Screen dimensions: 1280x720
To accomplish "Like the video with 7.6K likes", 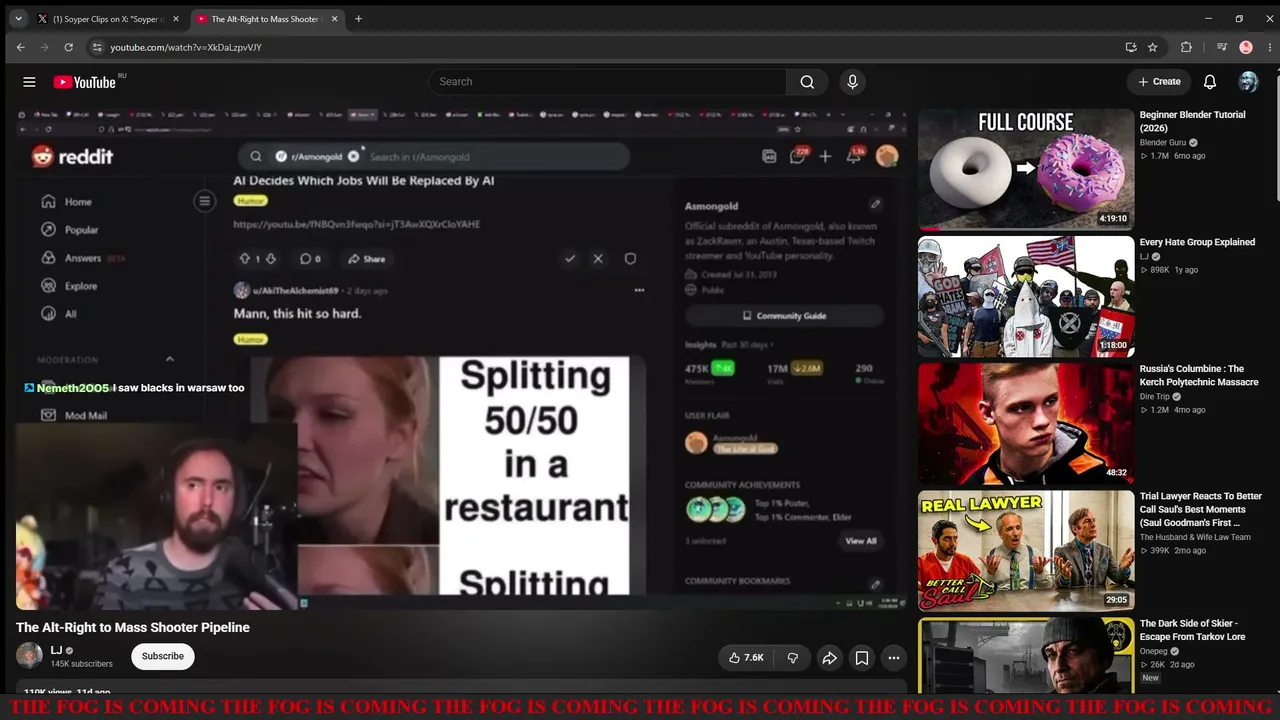I will pyautogui.click(x=746, y=658).
